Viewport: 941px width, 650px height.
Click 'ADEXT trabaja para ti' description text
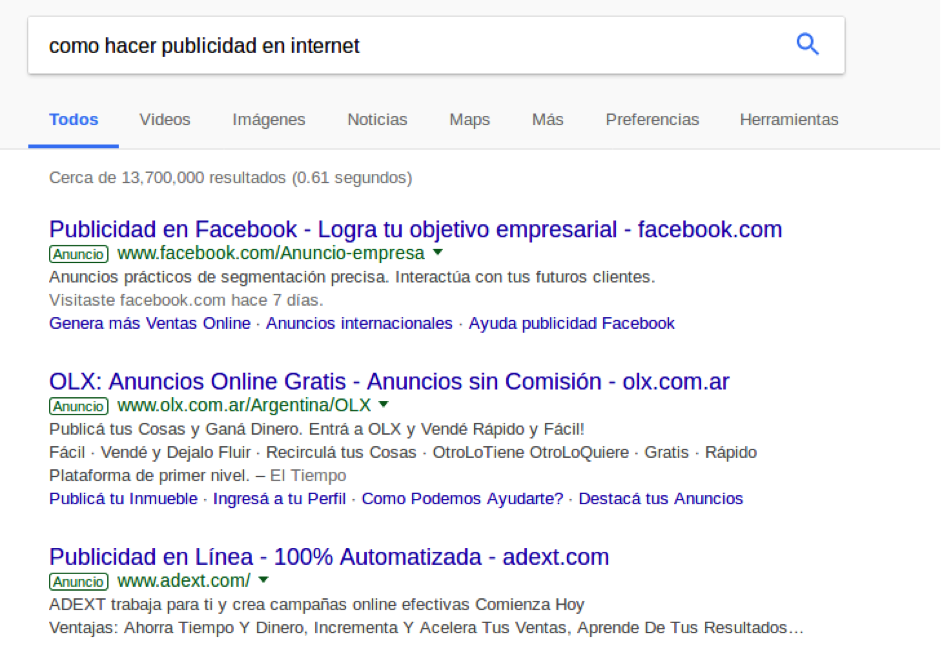pyautogui.click(x=317, y=604)
